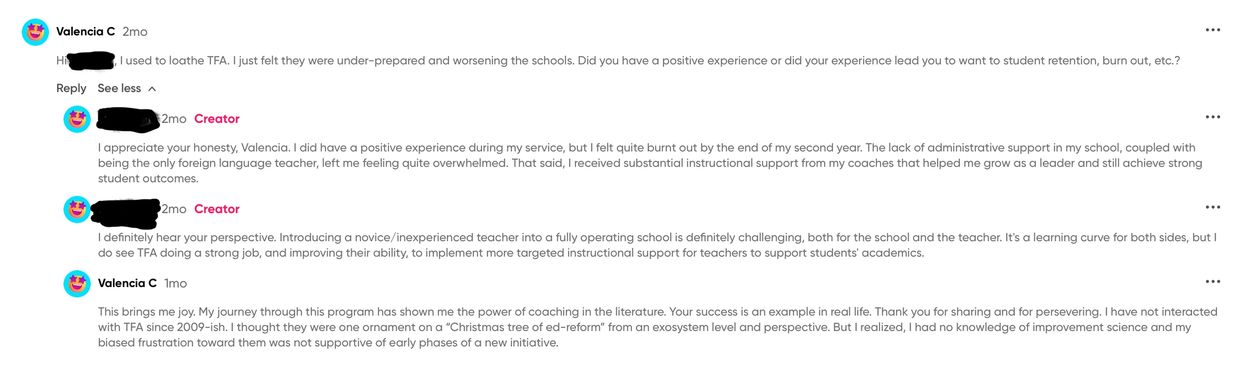Click 2mo timestamp on second Creator reply

pos(174,209)
